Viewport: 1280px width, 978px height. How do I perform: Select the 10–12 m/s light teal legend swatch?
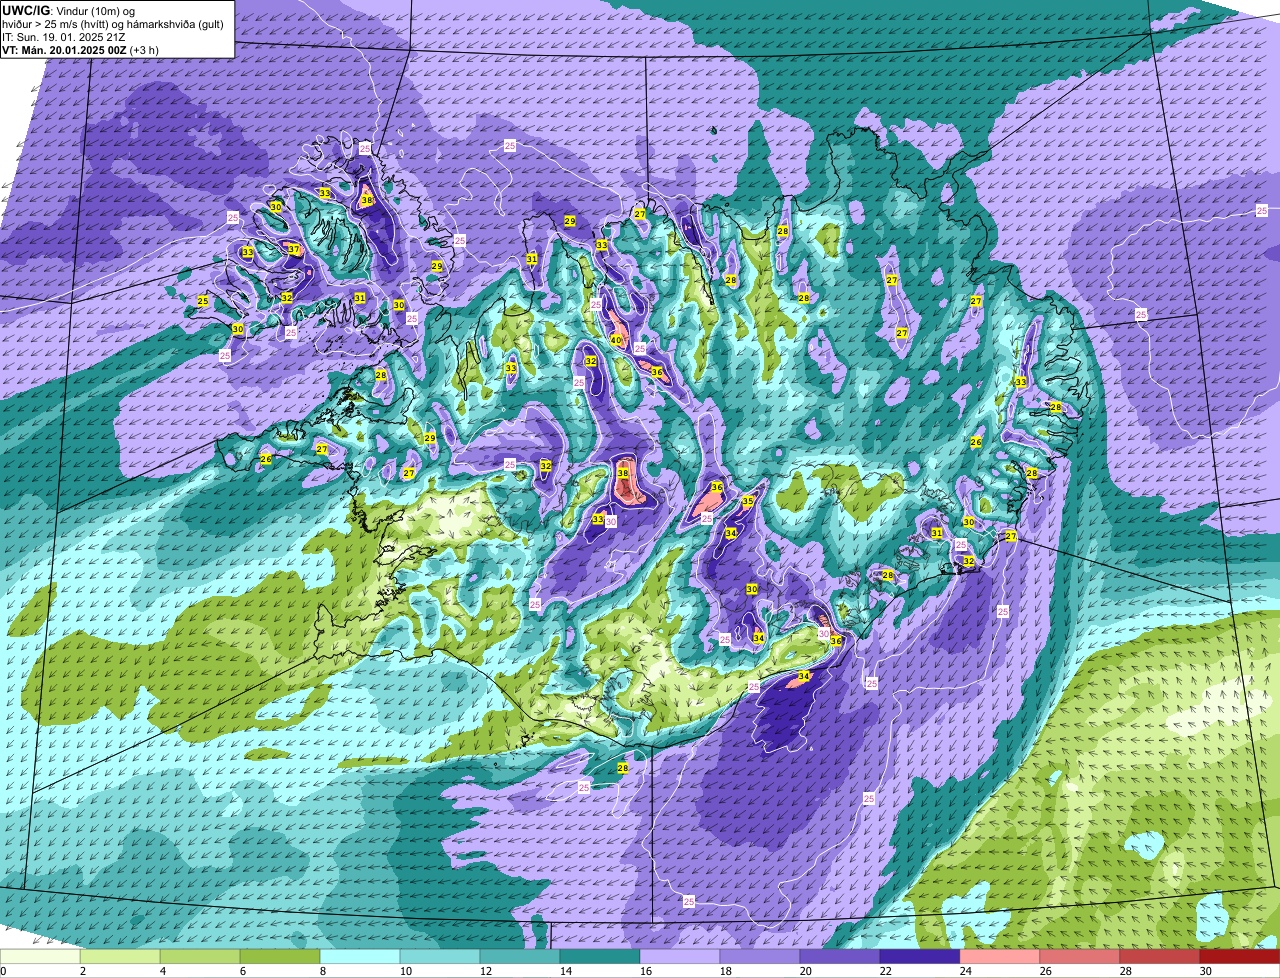coord(440,957)
